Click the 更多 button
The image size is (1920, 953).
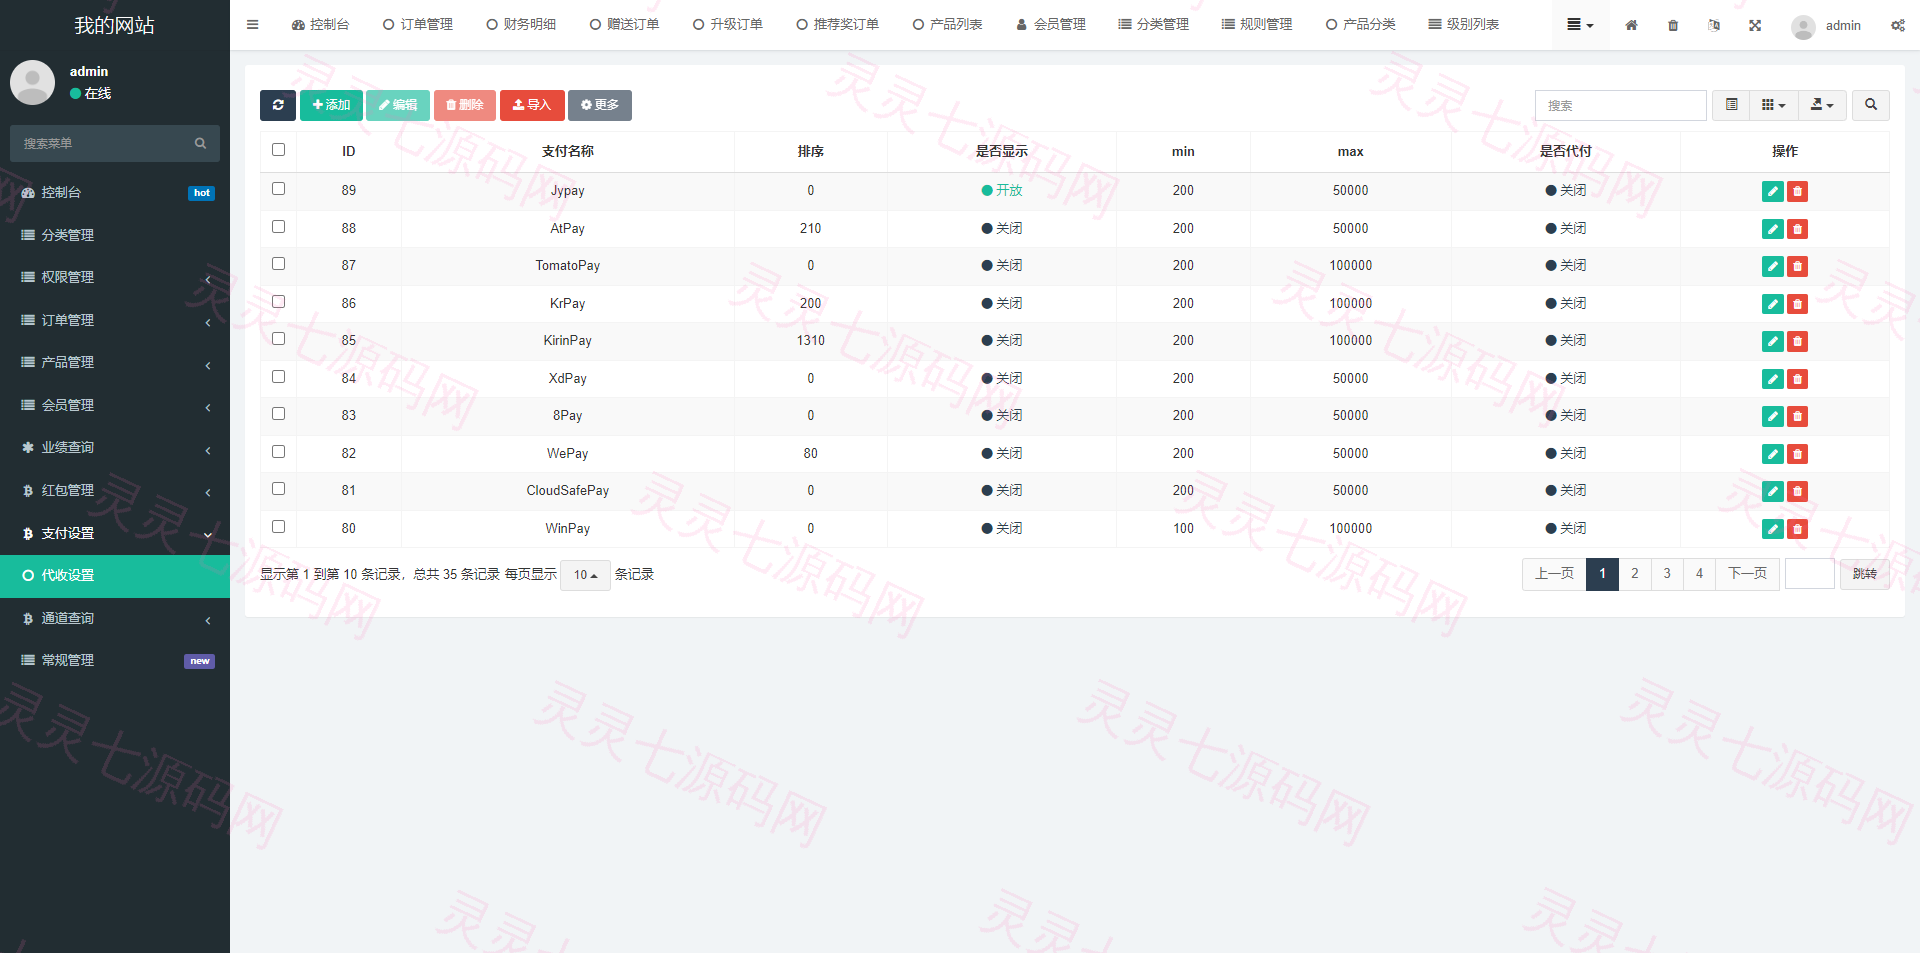point(600,105)
